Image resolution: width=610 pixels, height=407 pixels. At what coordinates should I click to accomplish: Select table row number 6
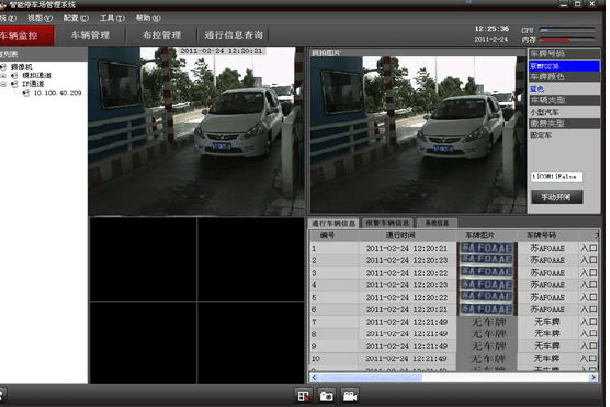click(453, 309)
